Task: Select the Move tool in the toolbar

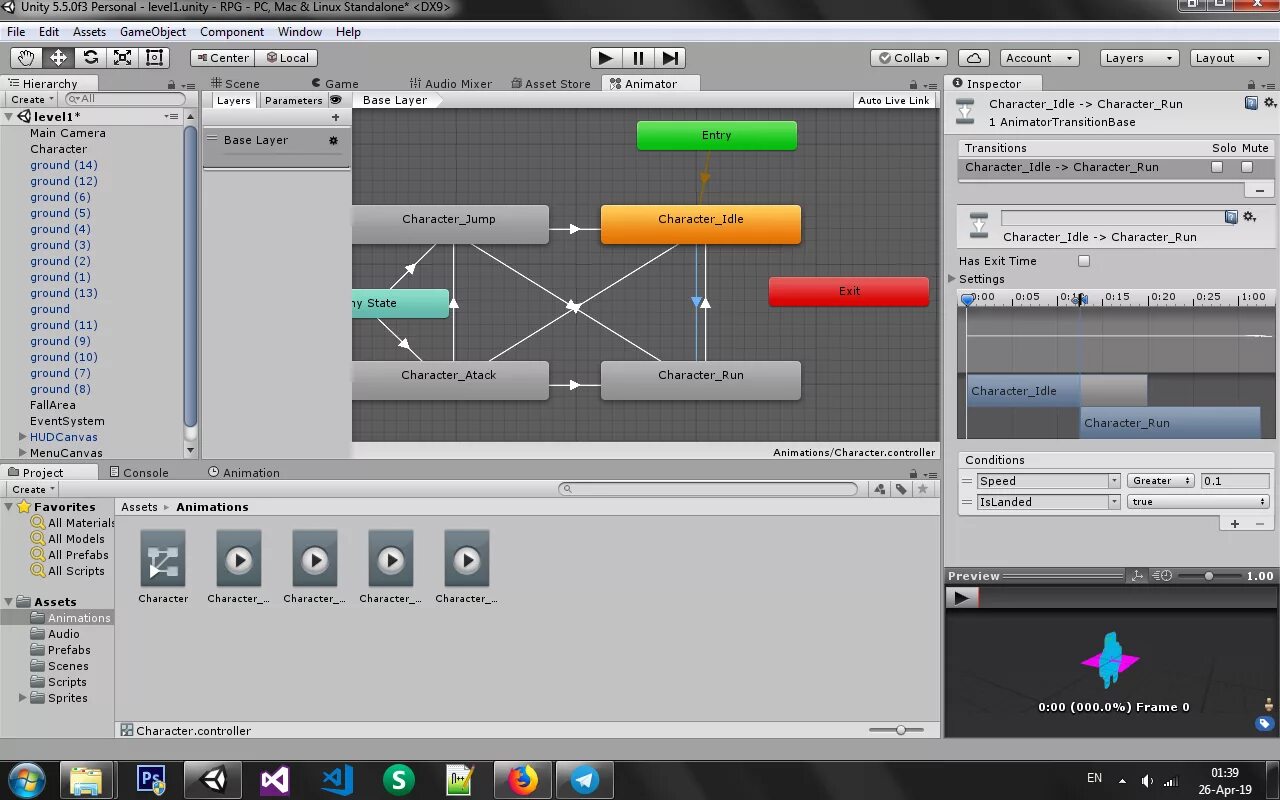Action: tap(58, 58)
